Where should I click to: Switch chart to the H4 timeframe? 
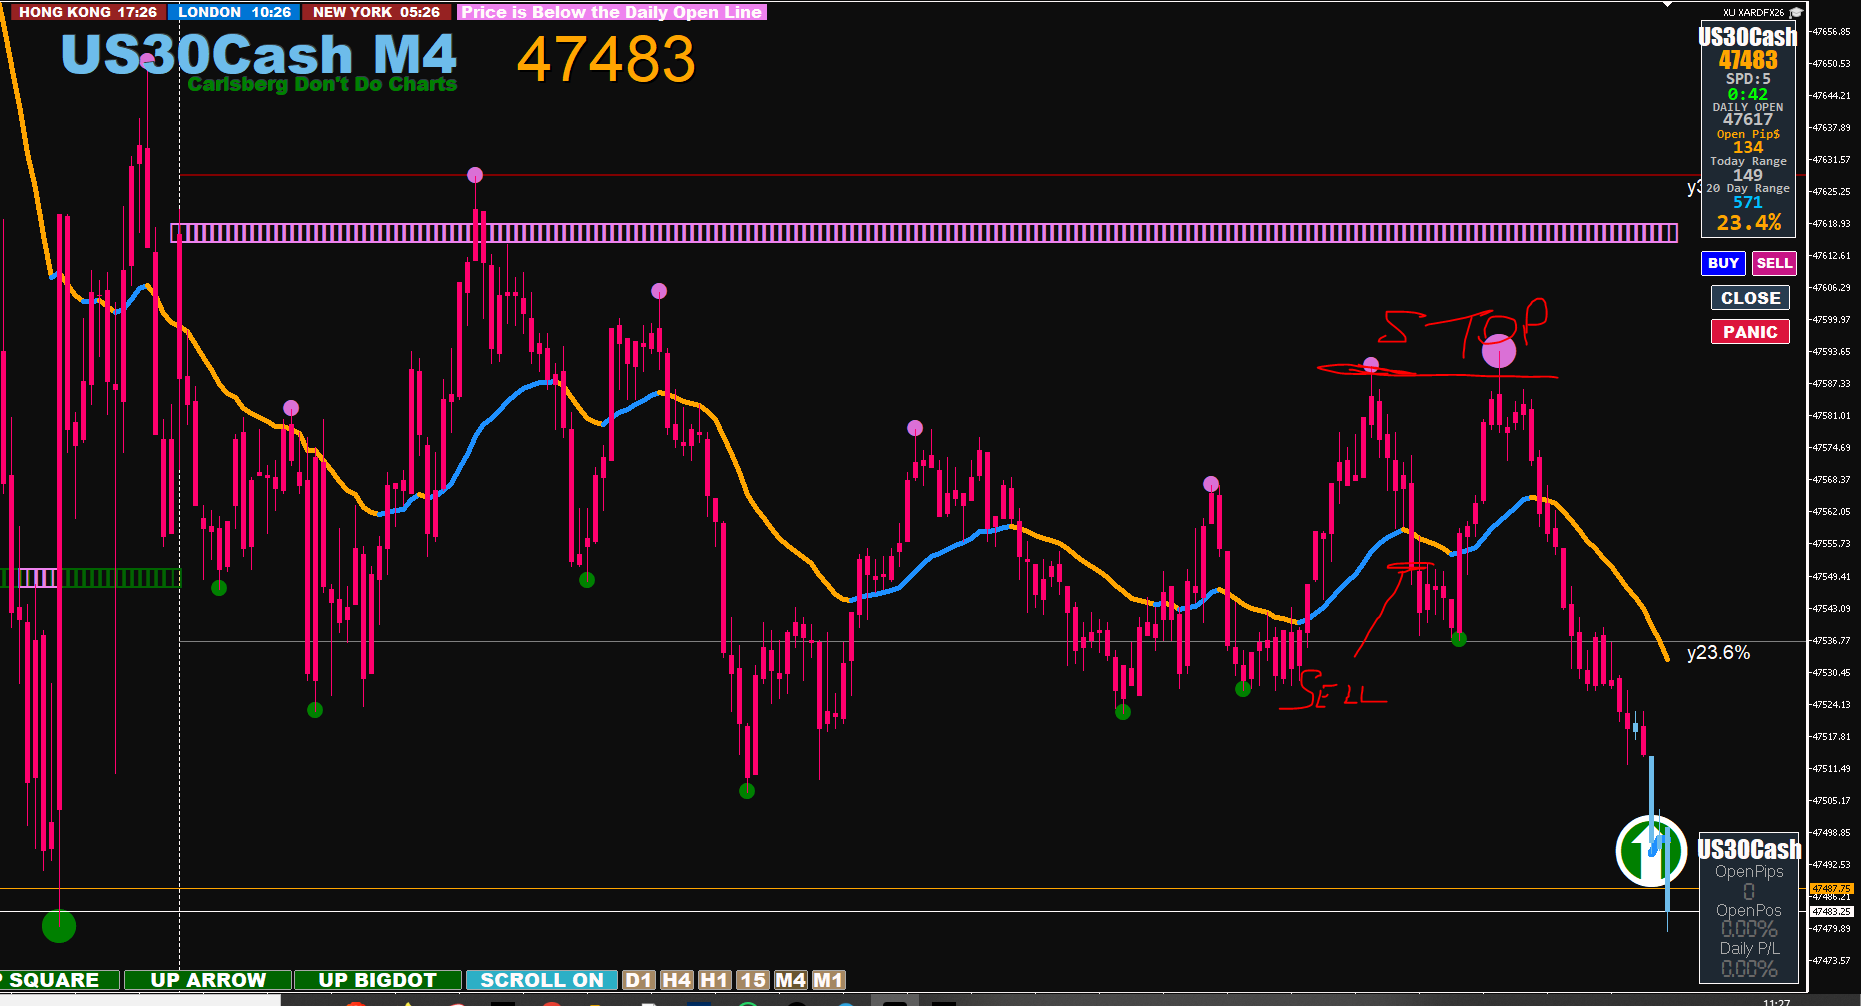click(x=677, y=980)
